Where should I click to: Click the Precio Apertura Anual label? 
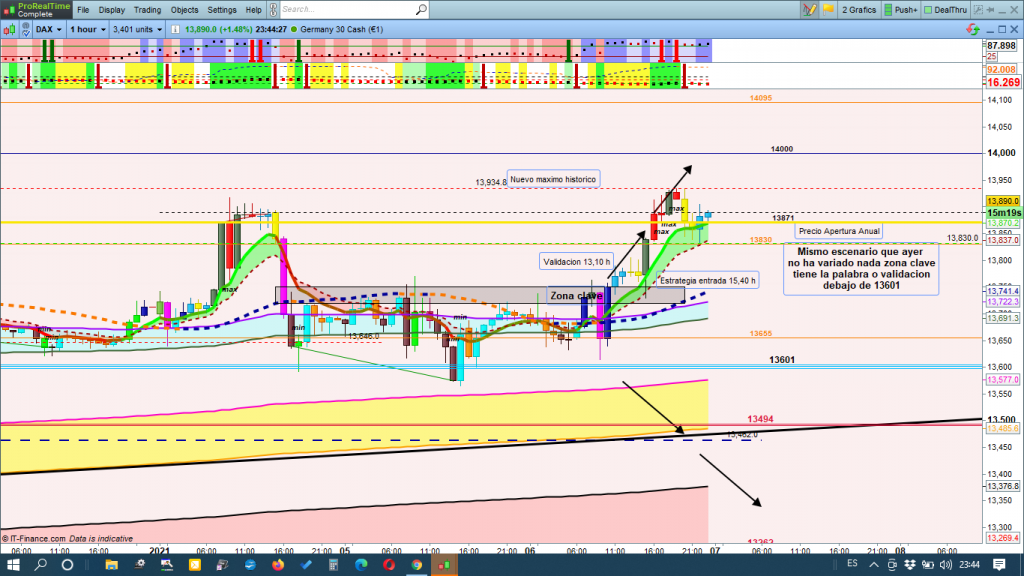coord(839,231)
